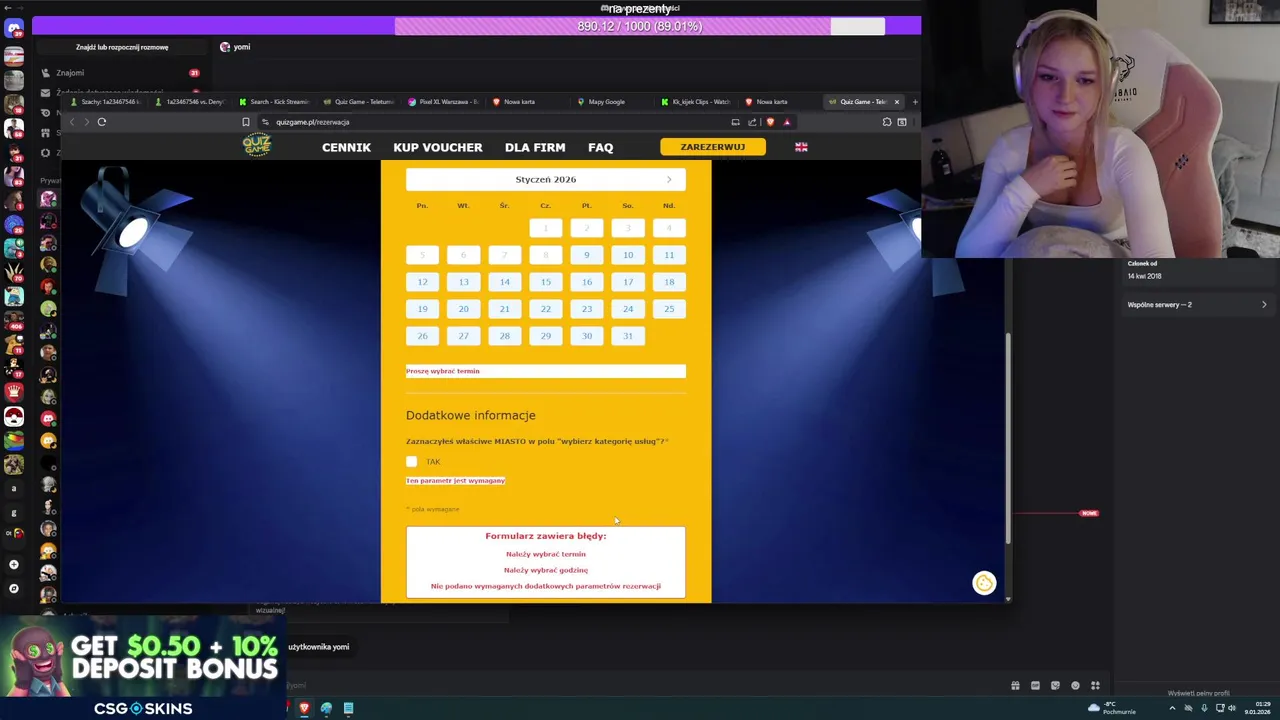Click the Brave icon in the taskbar
1280x720 pixels.
[x=304, y=708]
